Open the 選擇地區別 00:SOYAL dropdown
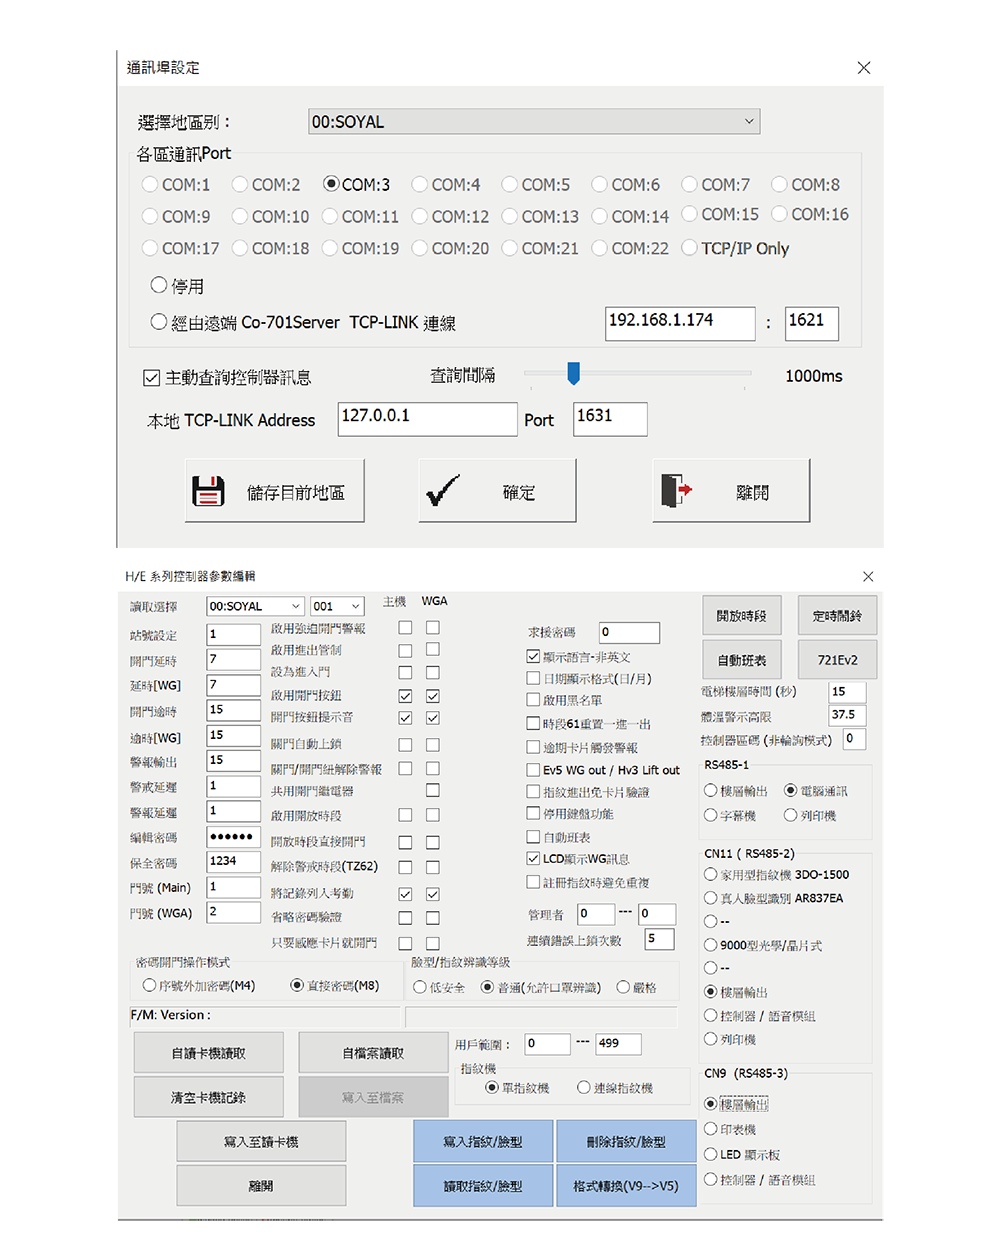This screenshot has width=1000, height=1249. [x=534, y=122]
